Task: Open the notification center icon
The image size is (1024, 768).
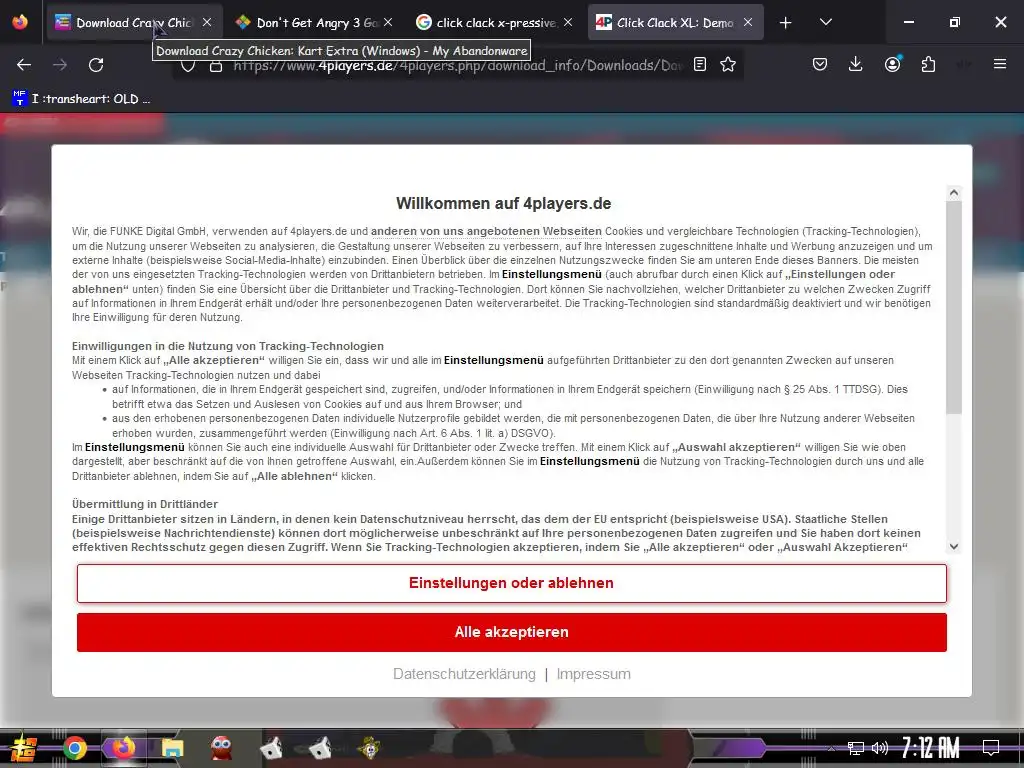Action: (x=991, y=748)
